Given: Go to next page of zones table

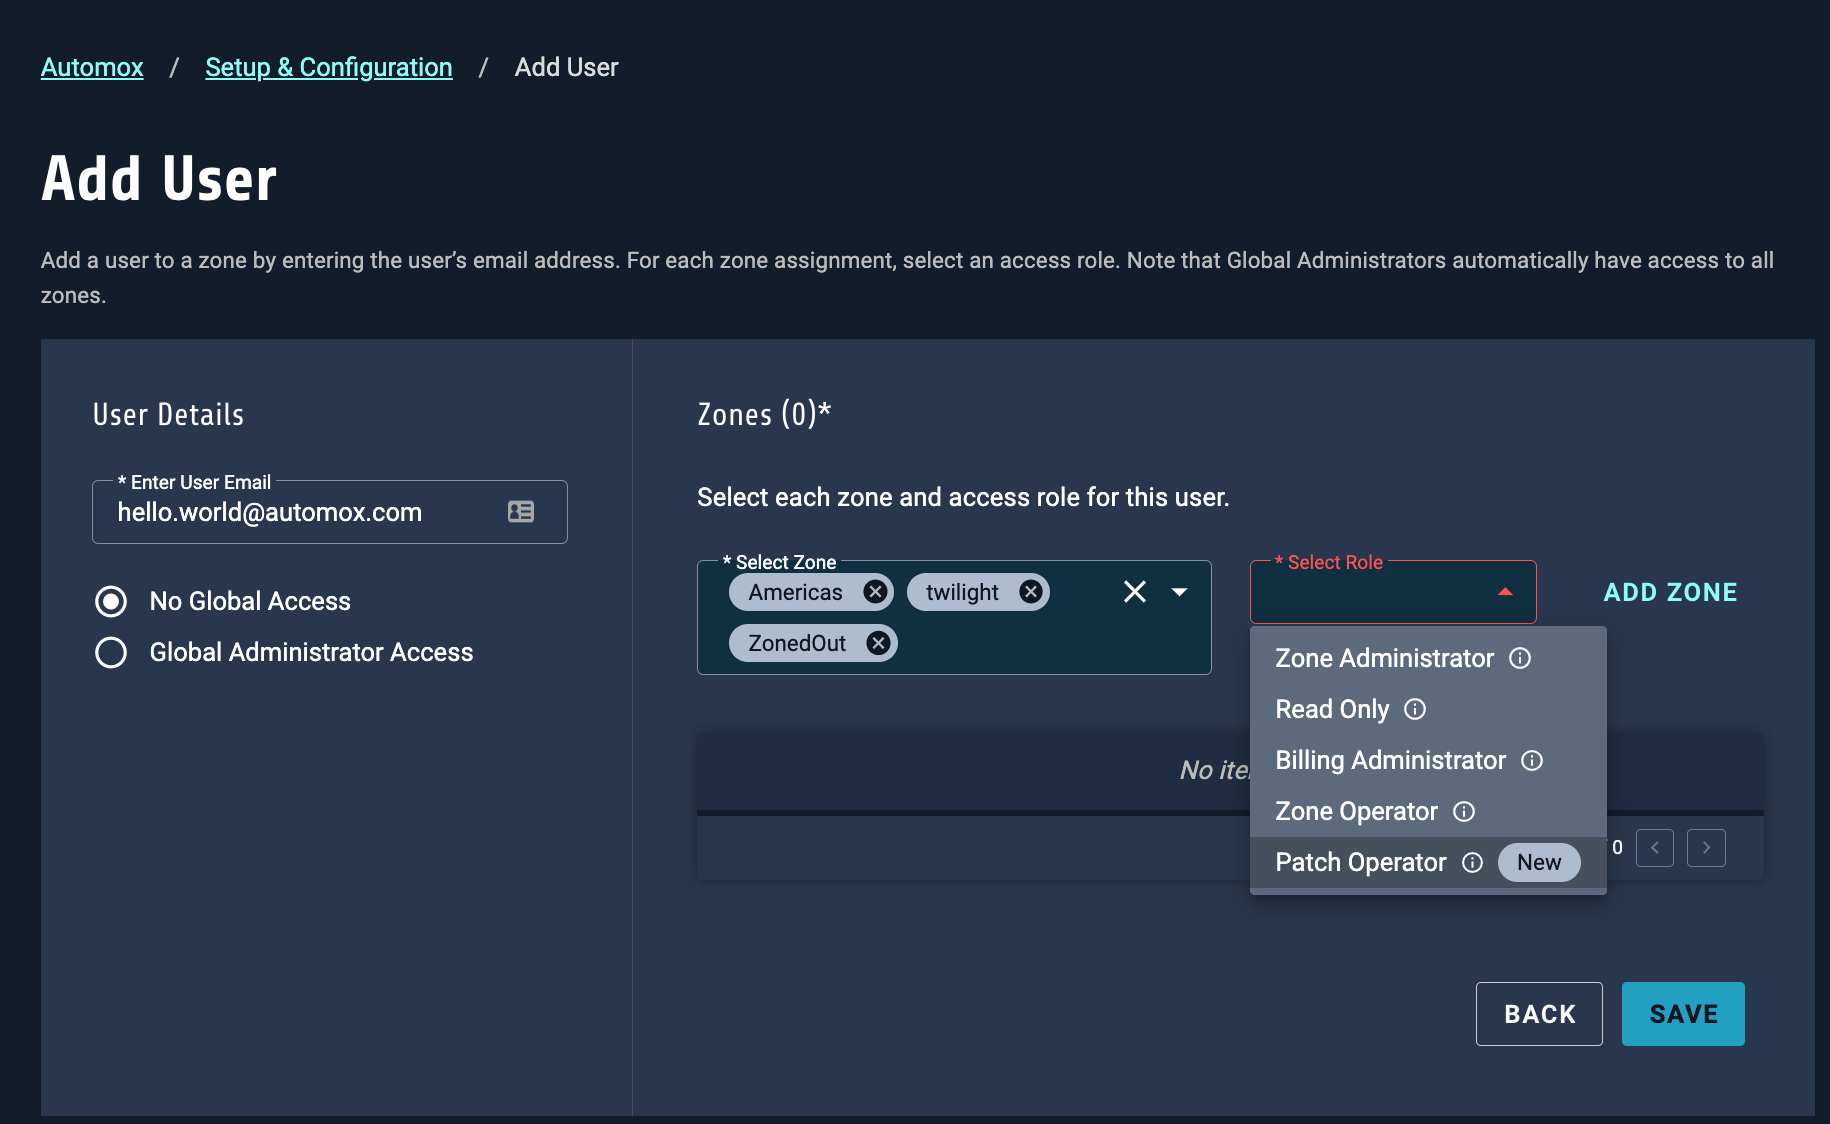Looking at the screenshot, I should [x=1706, y=848].
